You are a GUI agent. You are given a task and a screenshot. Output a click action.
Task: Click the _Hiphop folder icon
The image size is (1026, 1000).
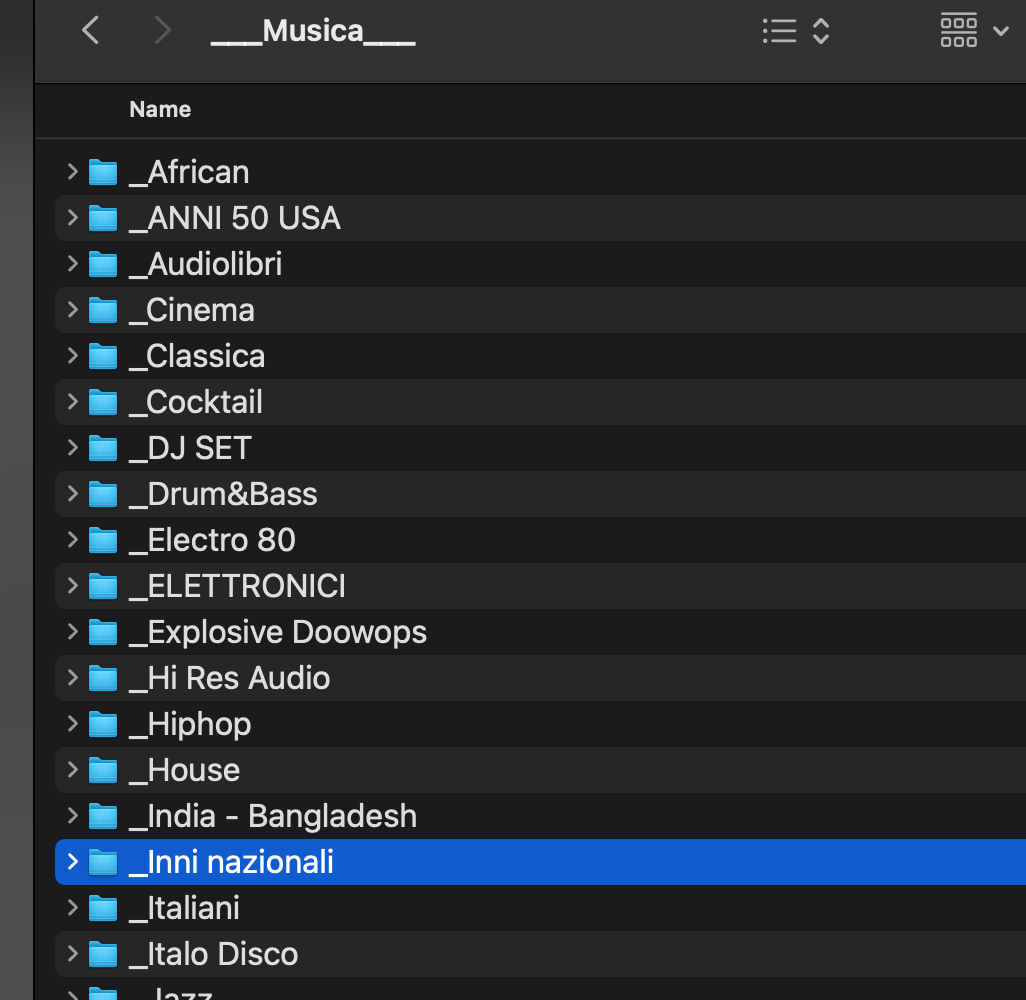tap(103, 724)
